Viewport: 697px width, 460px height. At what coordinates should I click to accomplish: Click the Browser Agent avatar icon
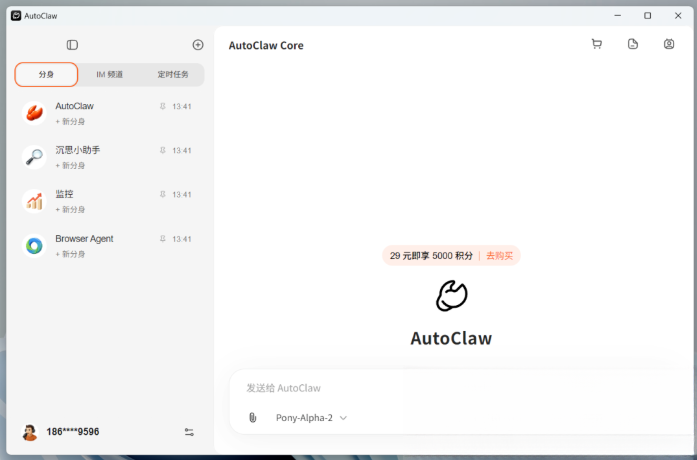click(34, 245)
